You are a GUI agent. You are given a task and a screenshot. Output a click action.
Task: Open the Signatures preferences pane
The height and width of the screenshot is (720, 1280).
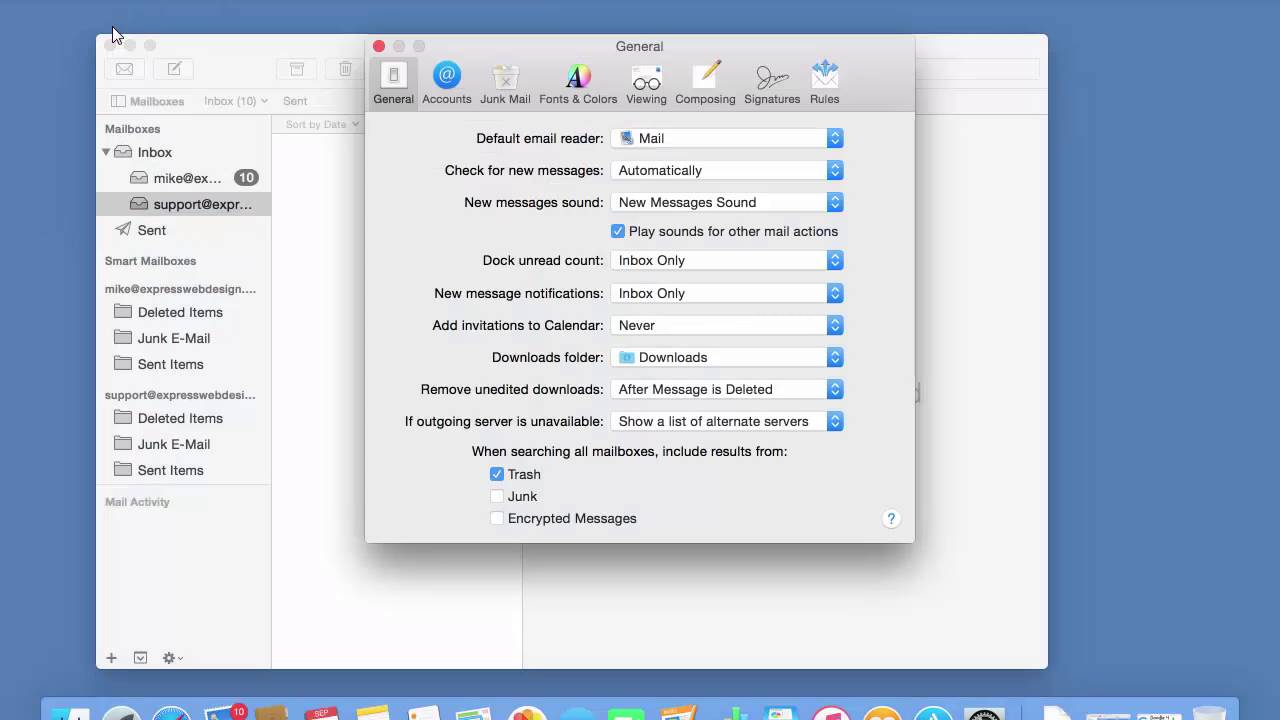click(x=771, y=84)
